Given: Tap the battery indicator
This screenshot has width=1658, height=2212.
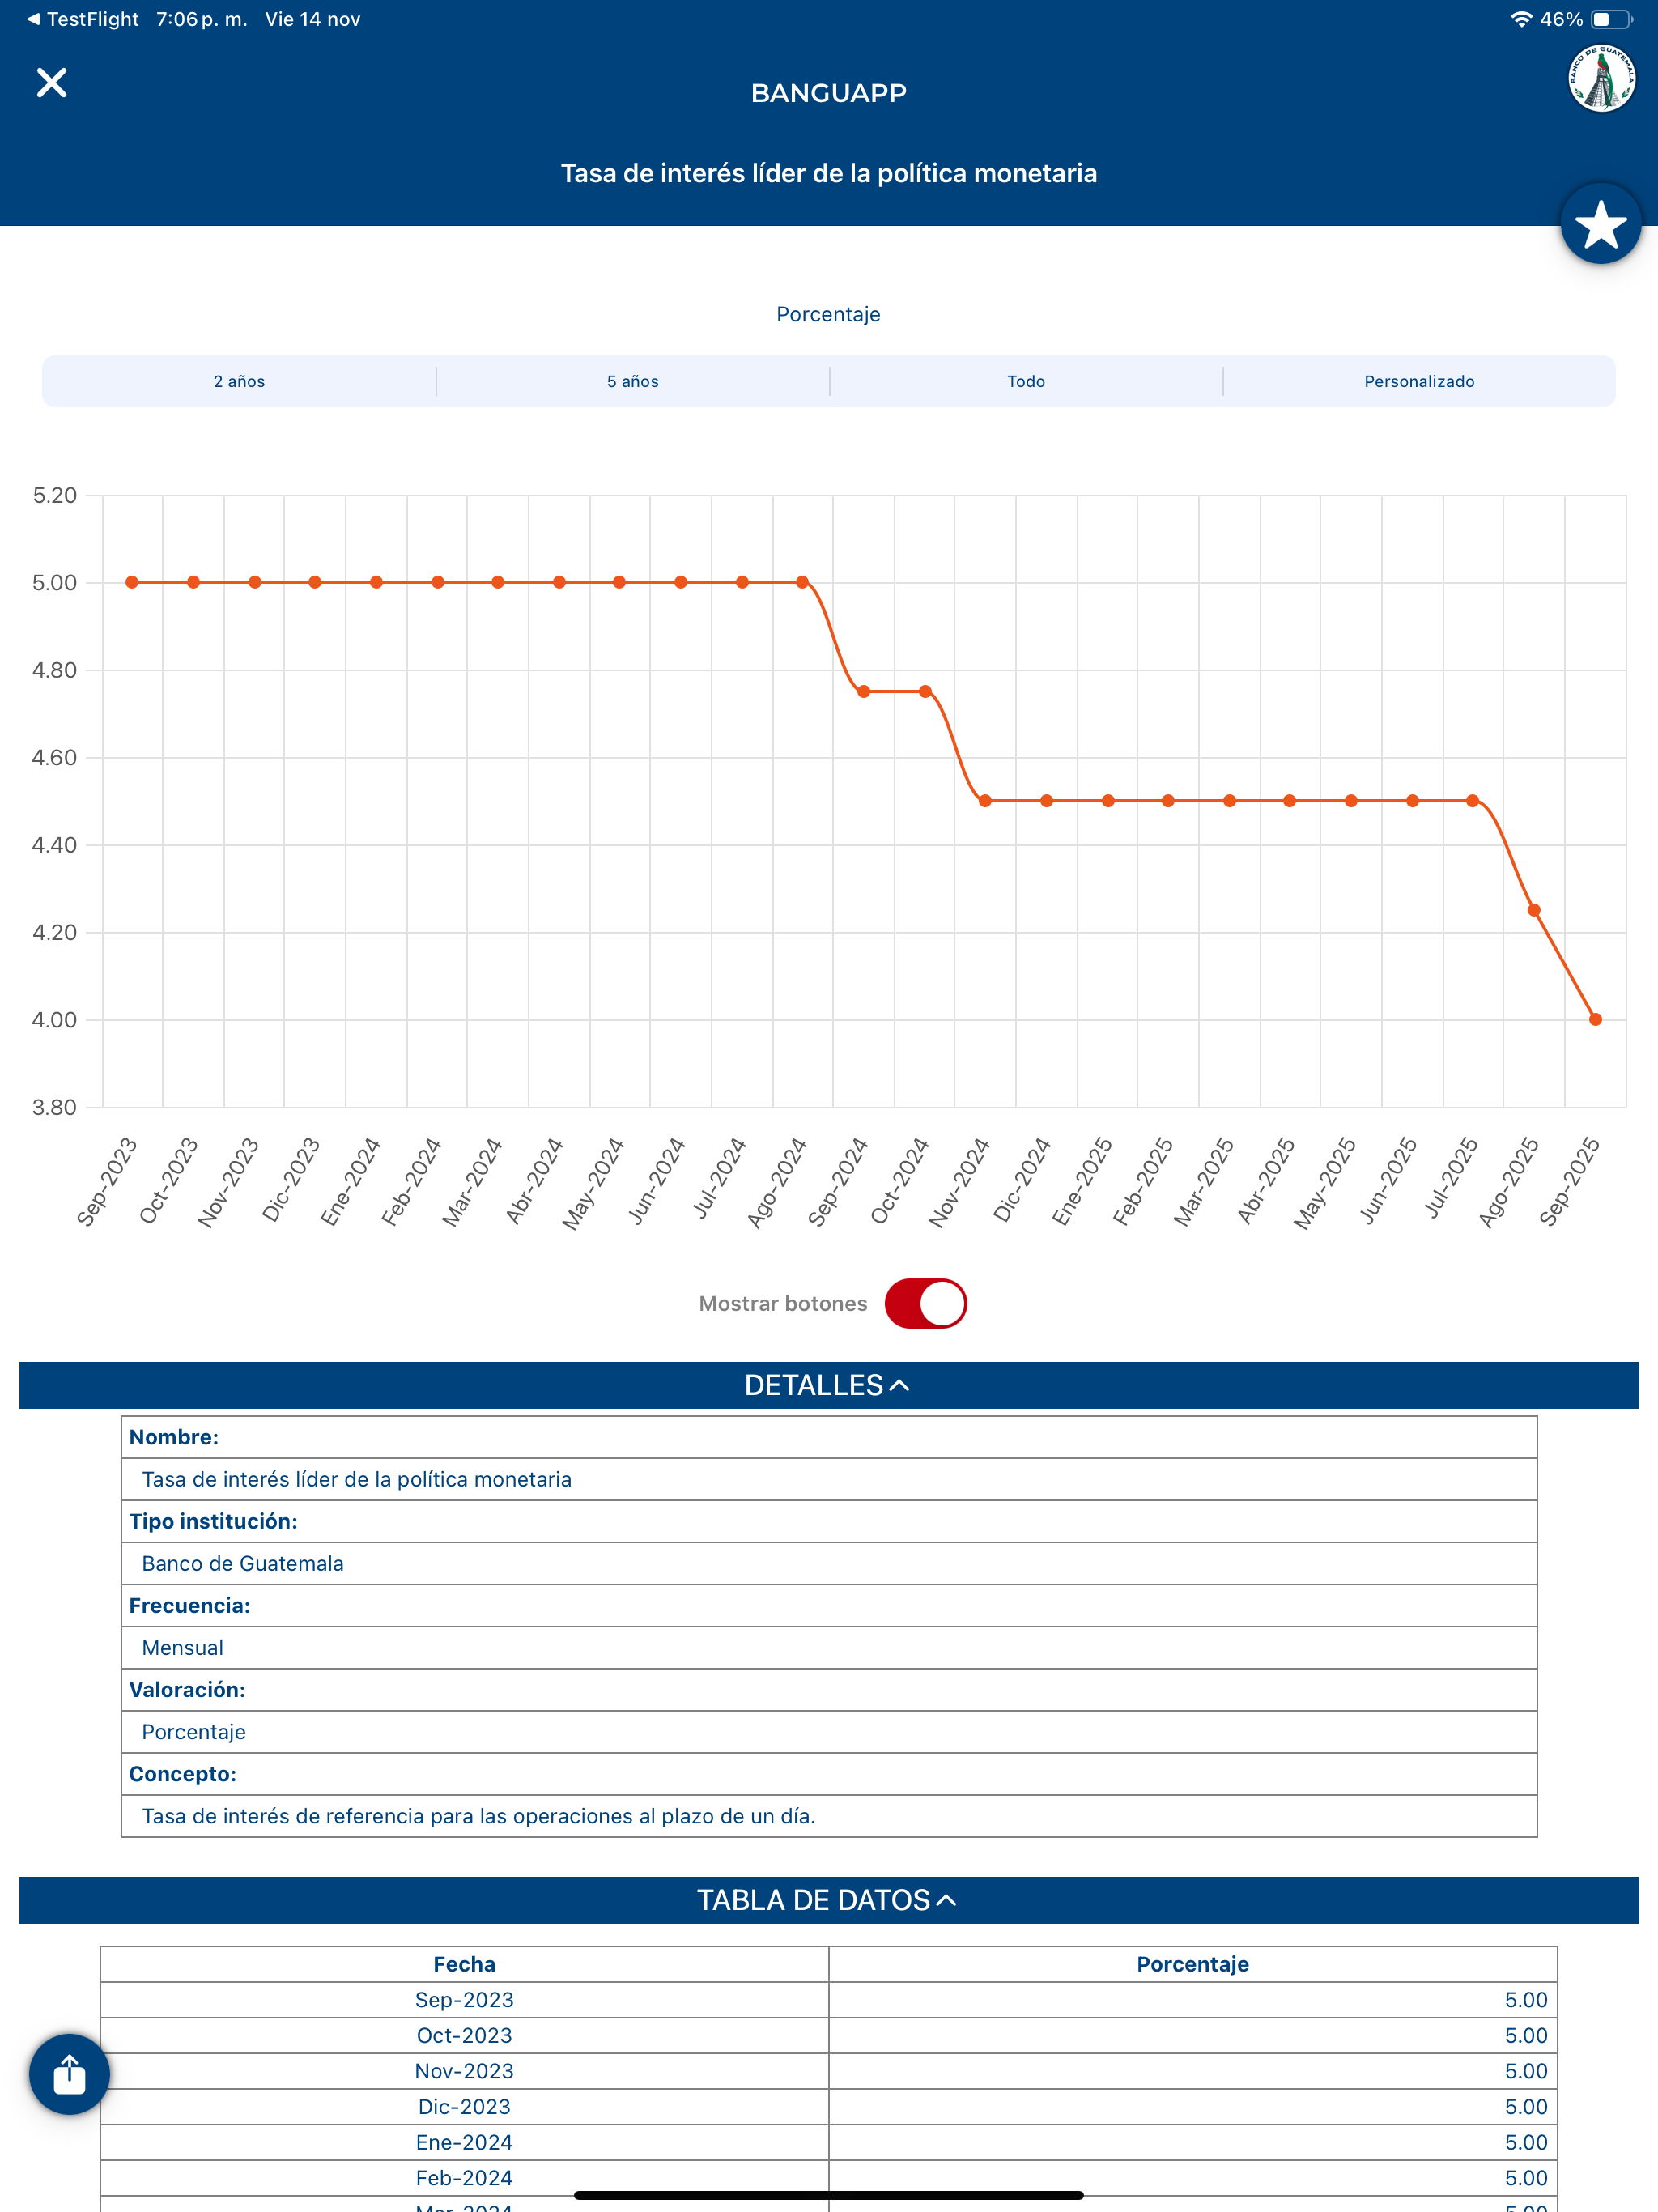Looking at the screenshot, I should pyautogui.click(x=1611, y=19).
